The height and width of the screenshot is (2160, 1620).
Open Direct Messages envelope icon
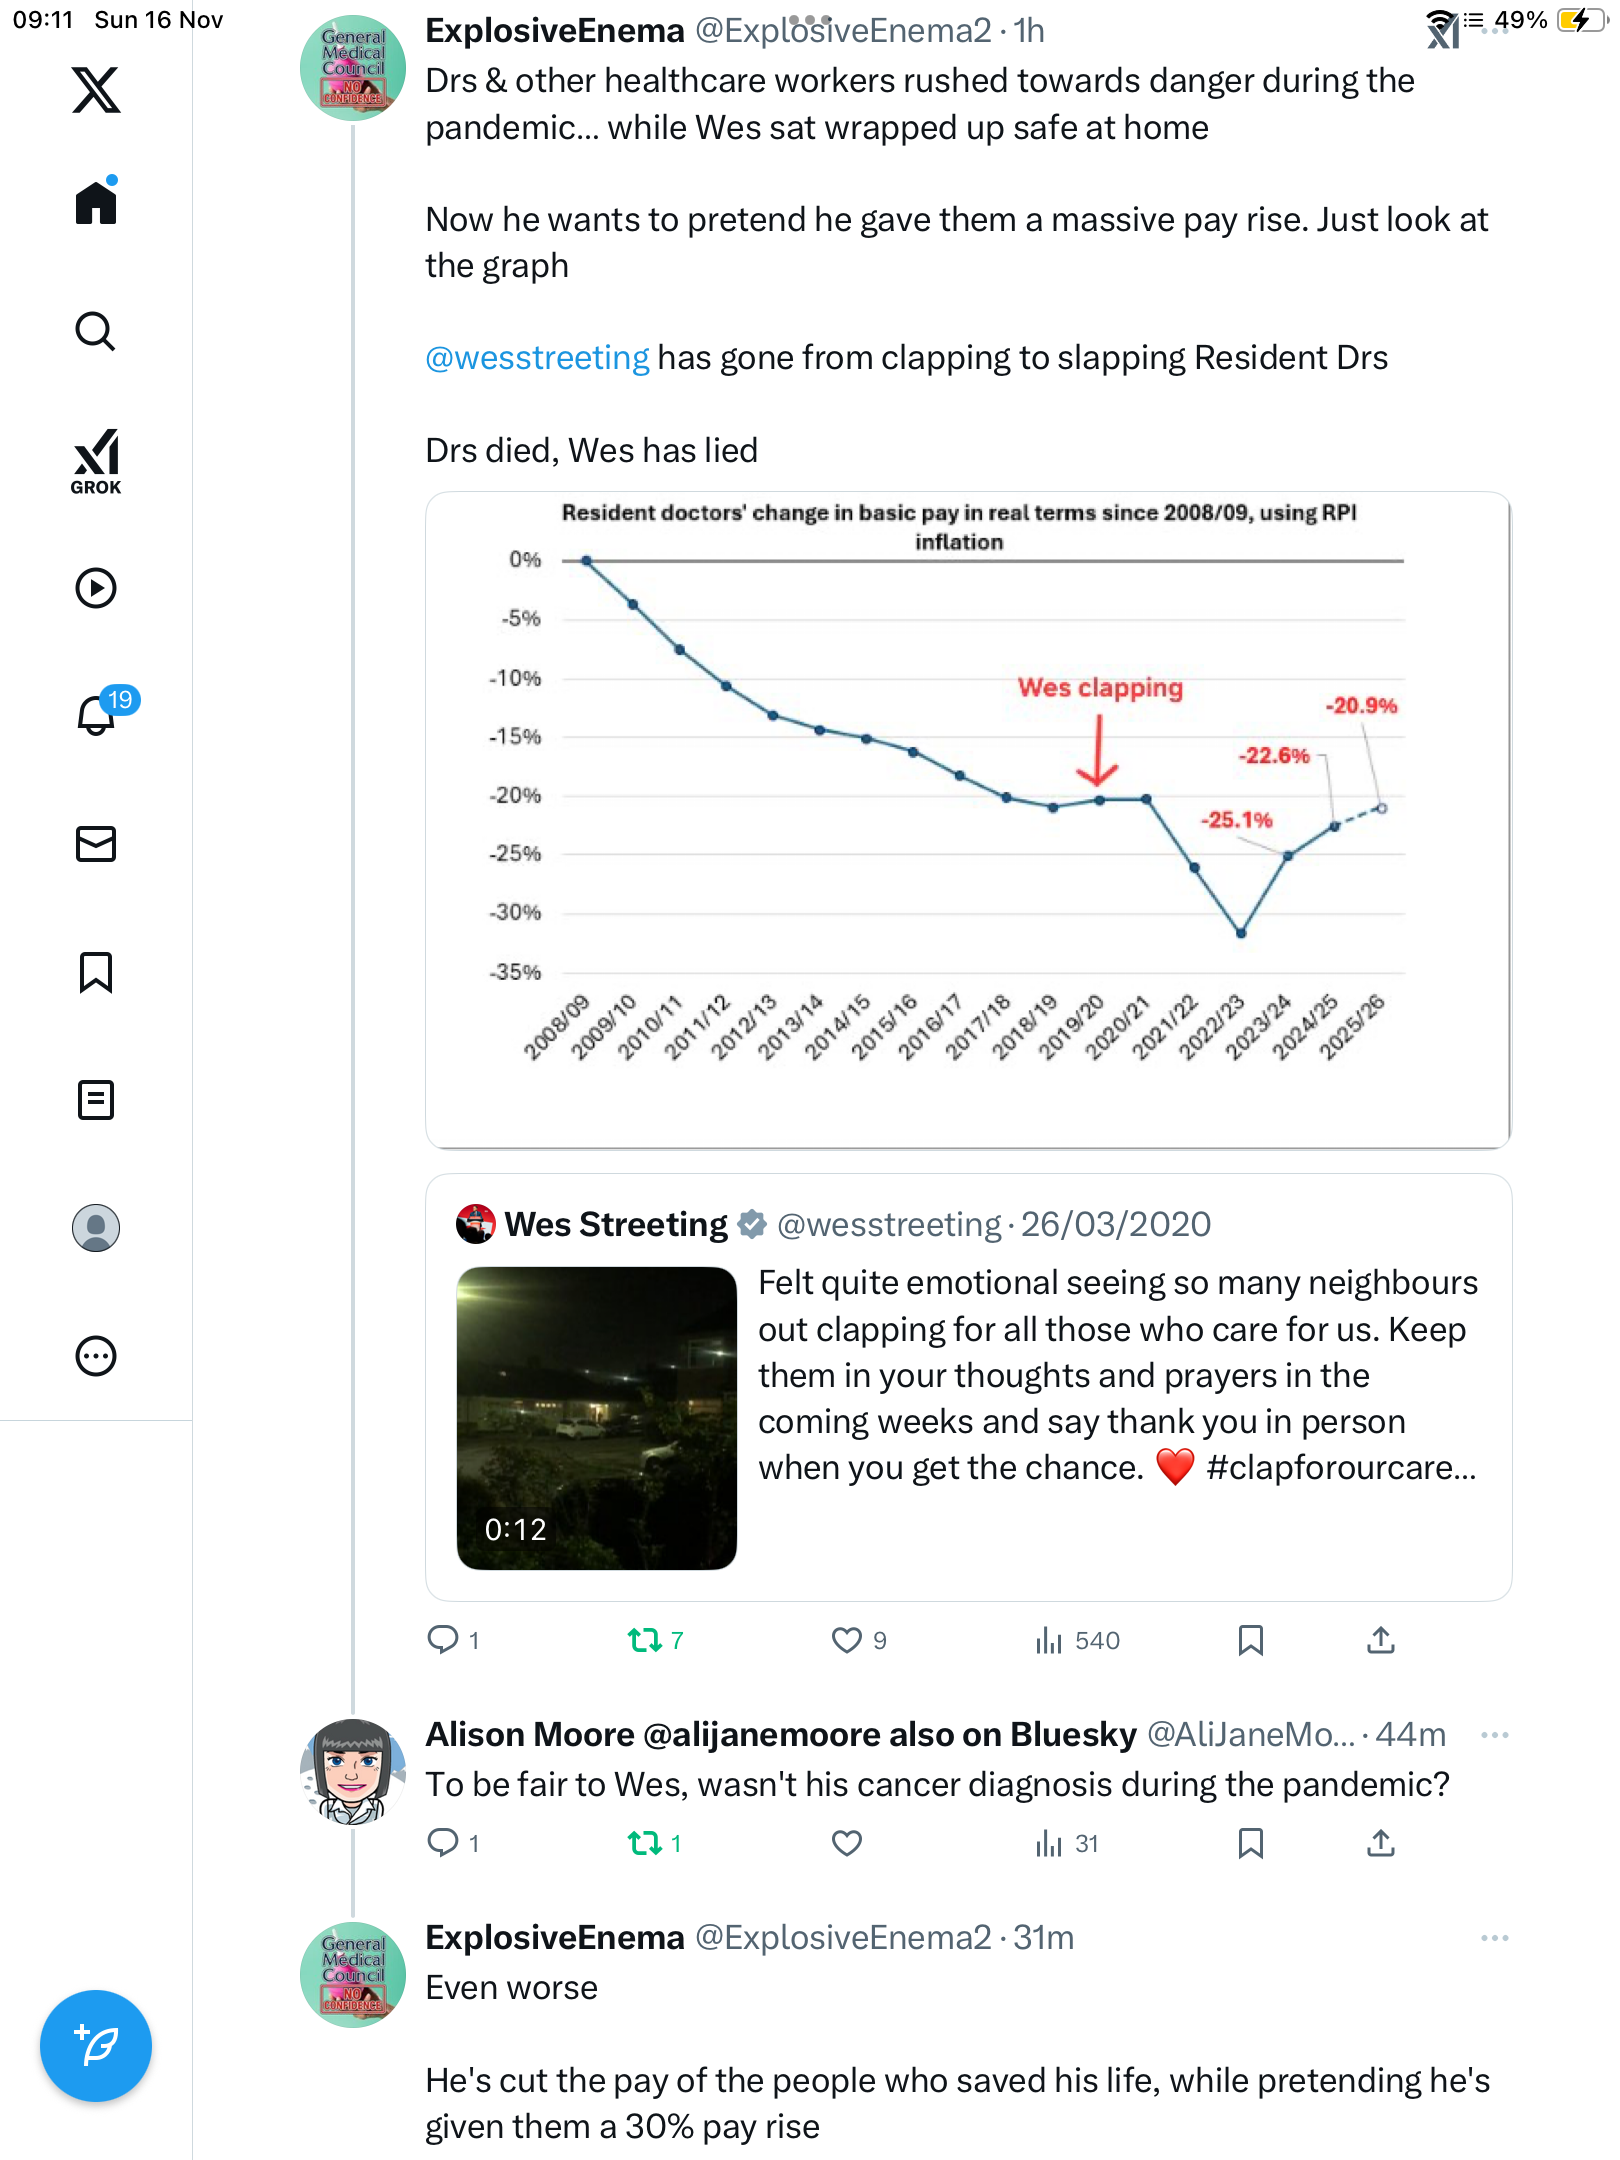[96, 844]
